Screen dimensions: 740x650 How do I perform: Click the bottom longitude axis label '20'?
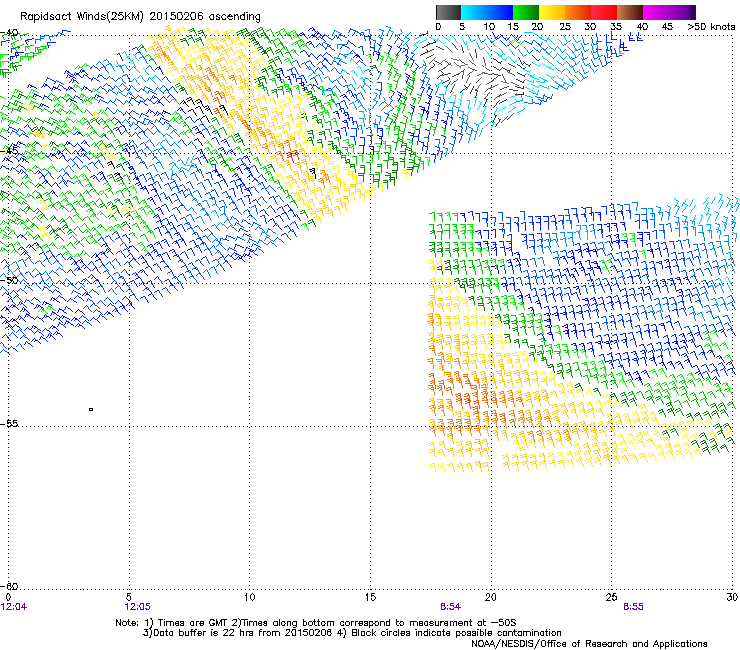point(491,598)
